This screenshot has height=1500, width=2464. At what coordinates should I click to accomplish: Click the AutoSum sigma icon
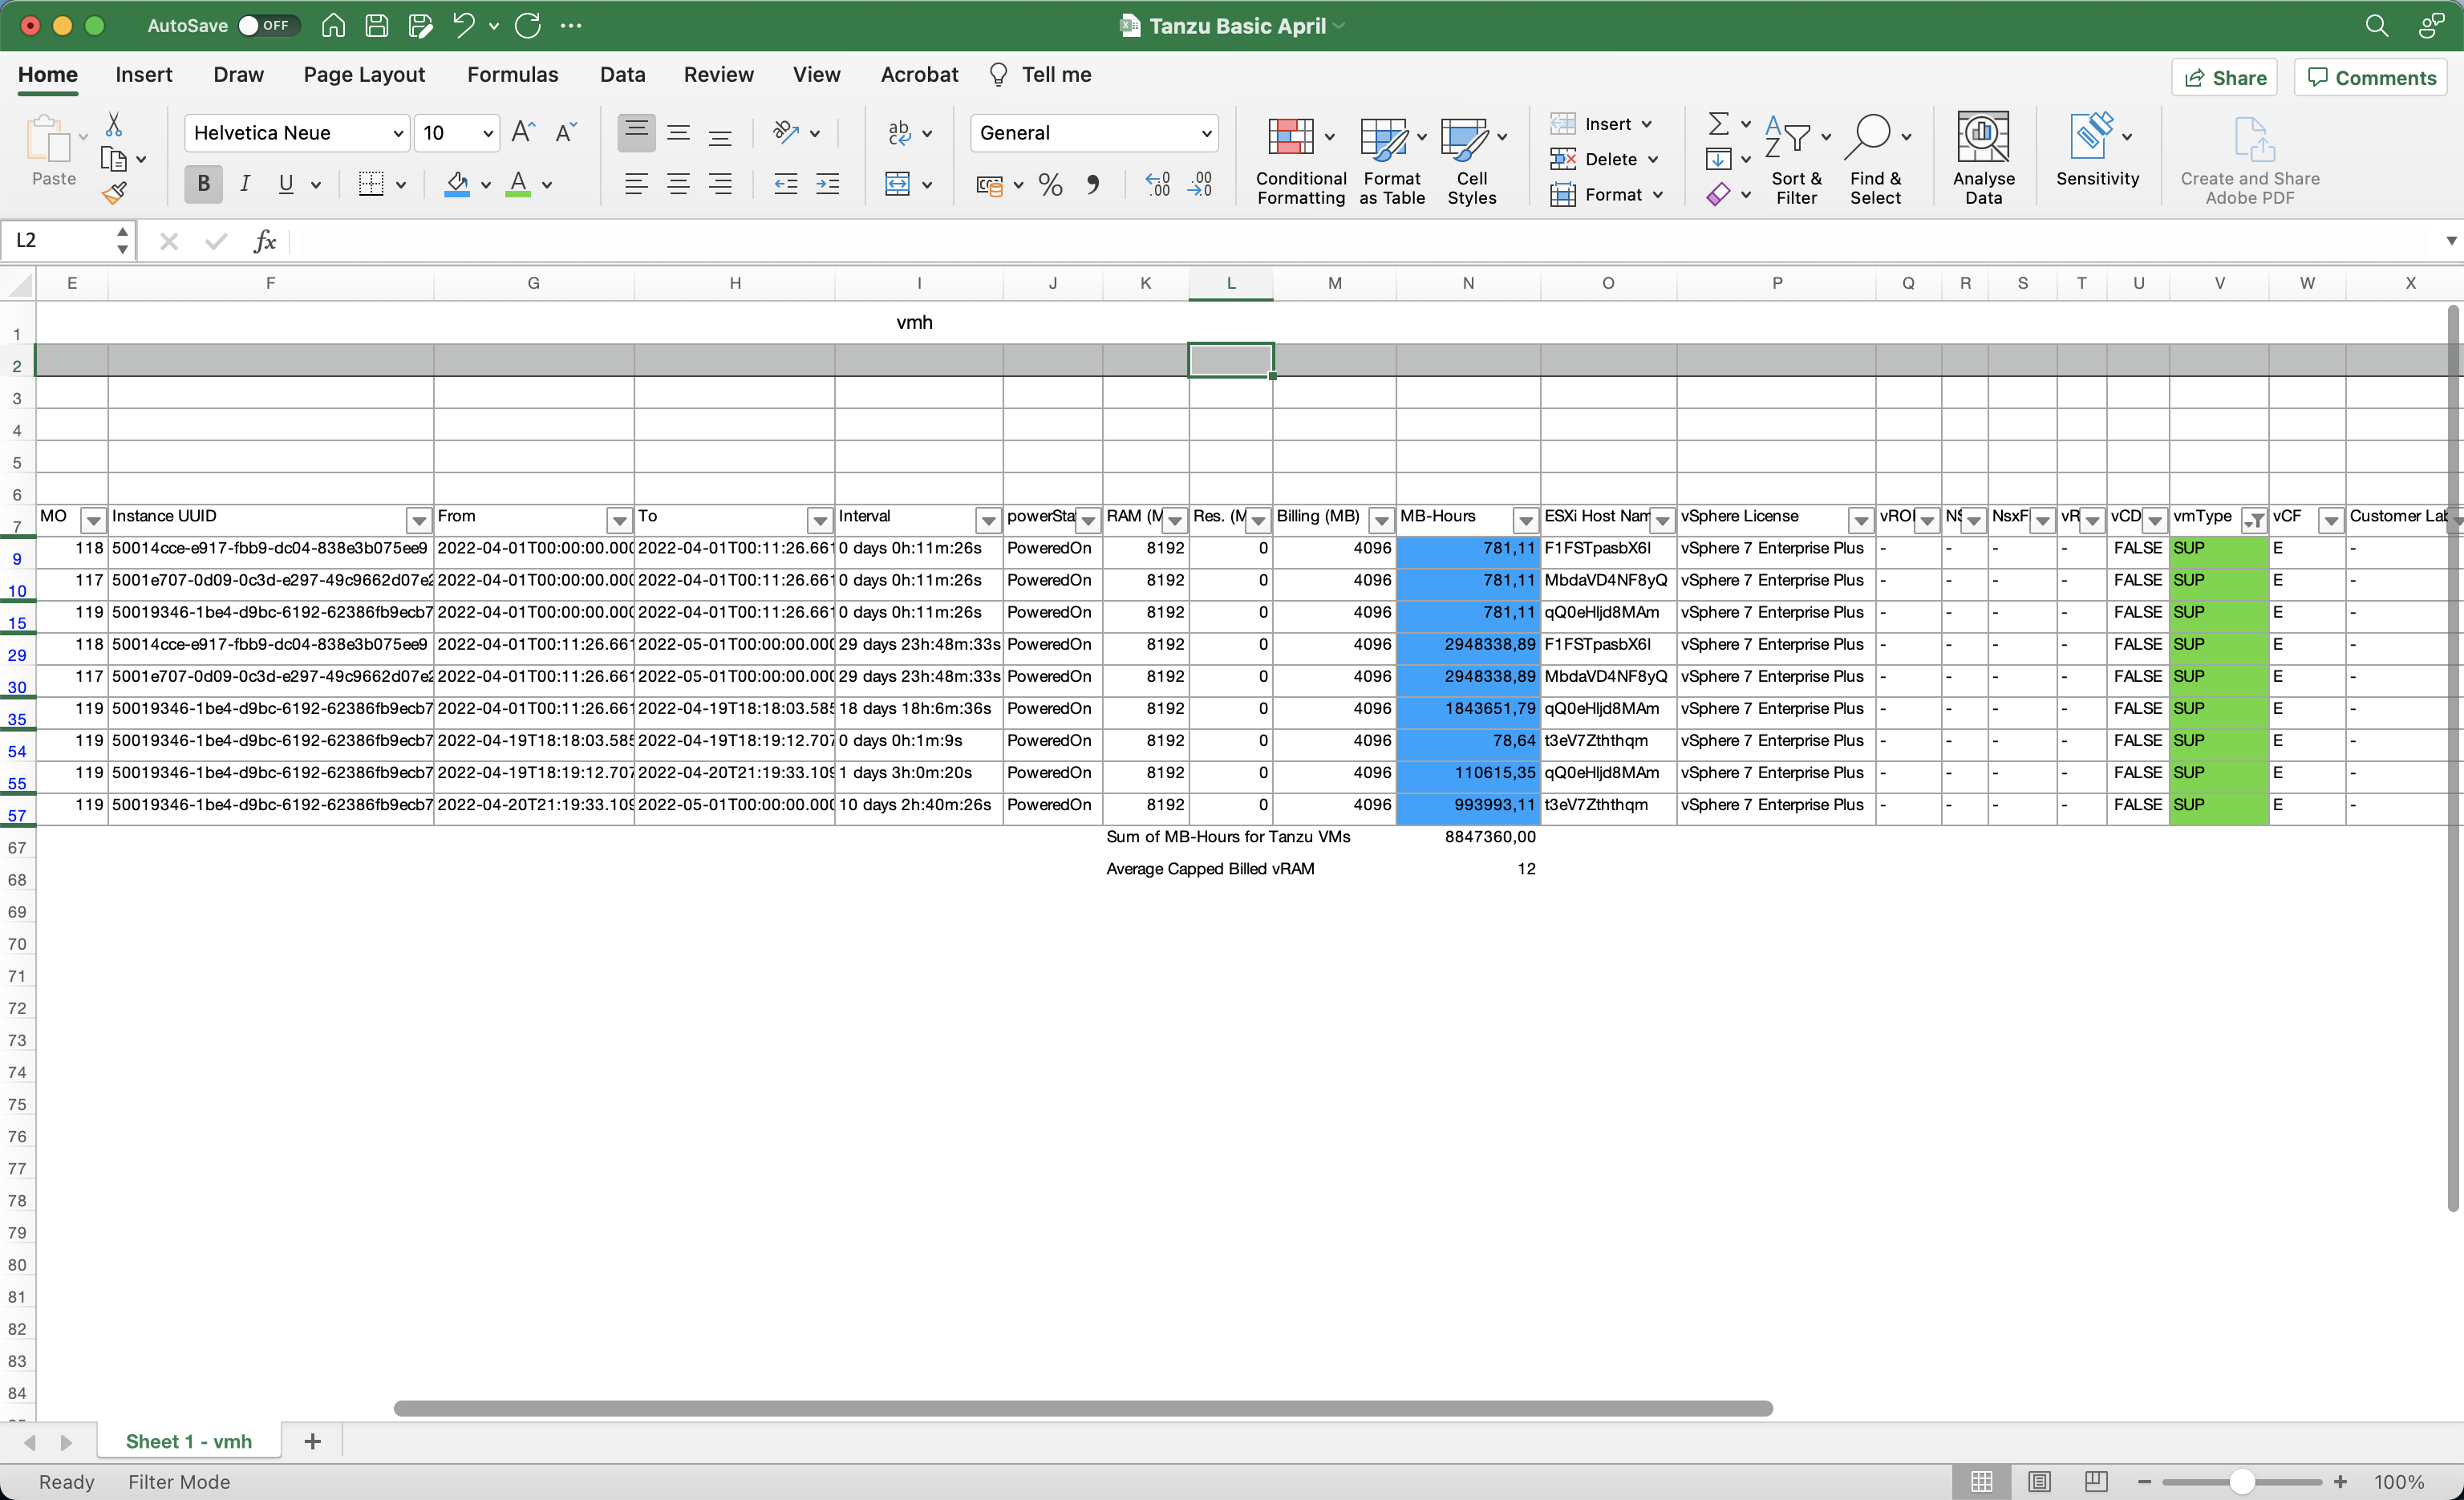[1718, 124]
